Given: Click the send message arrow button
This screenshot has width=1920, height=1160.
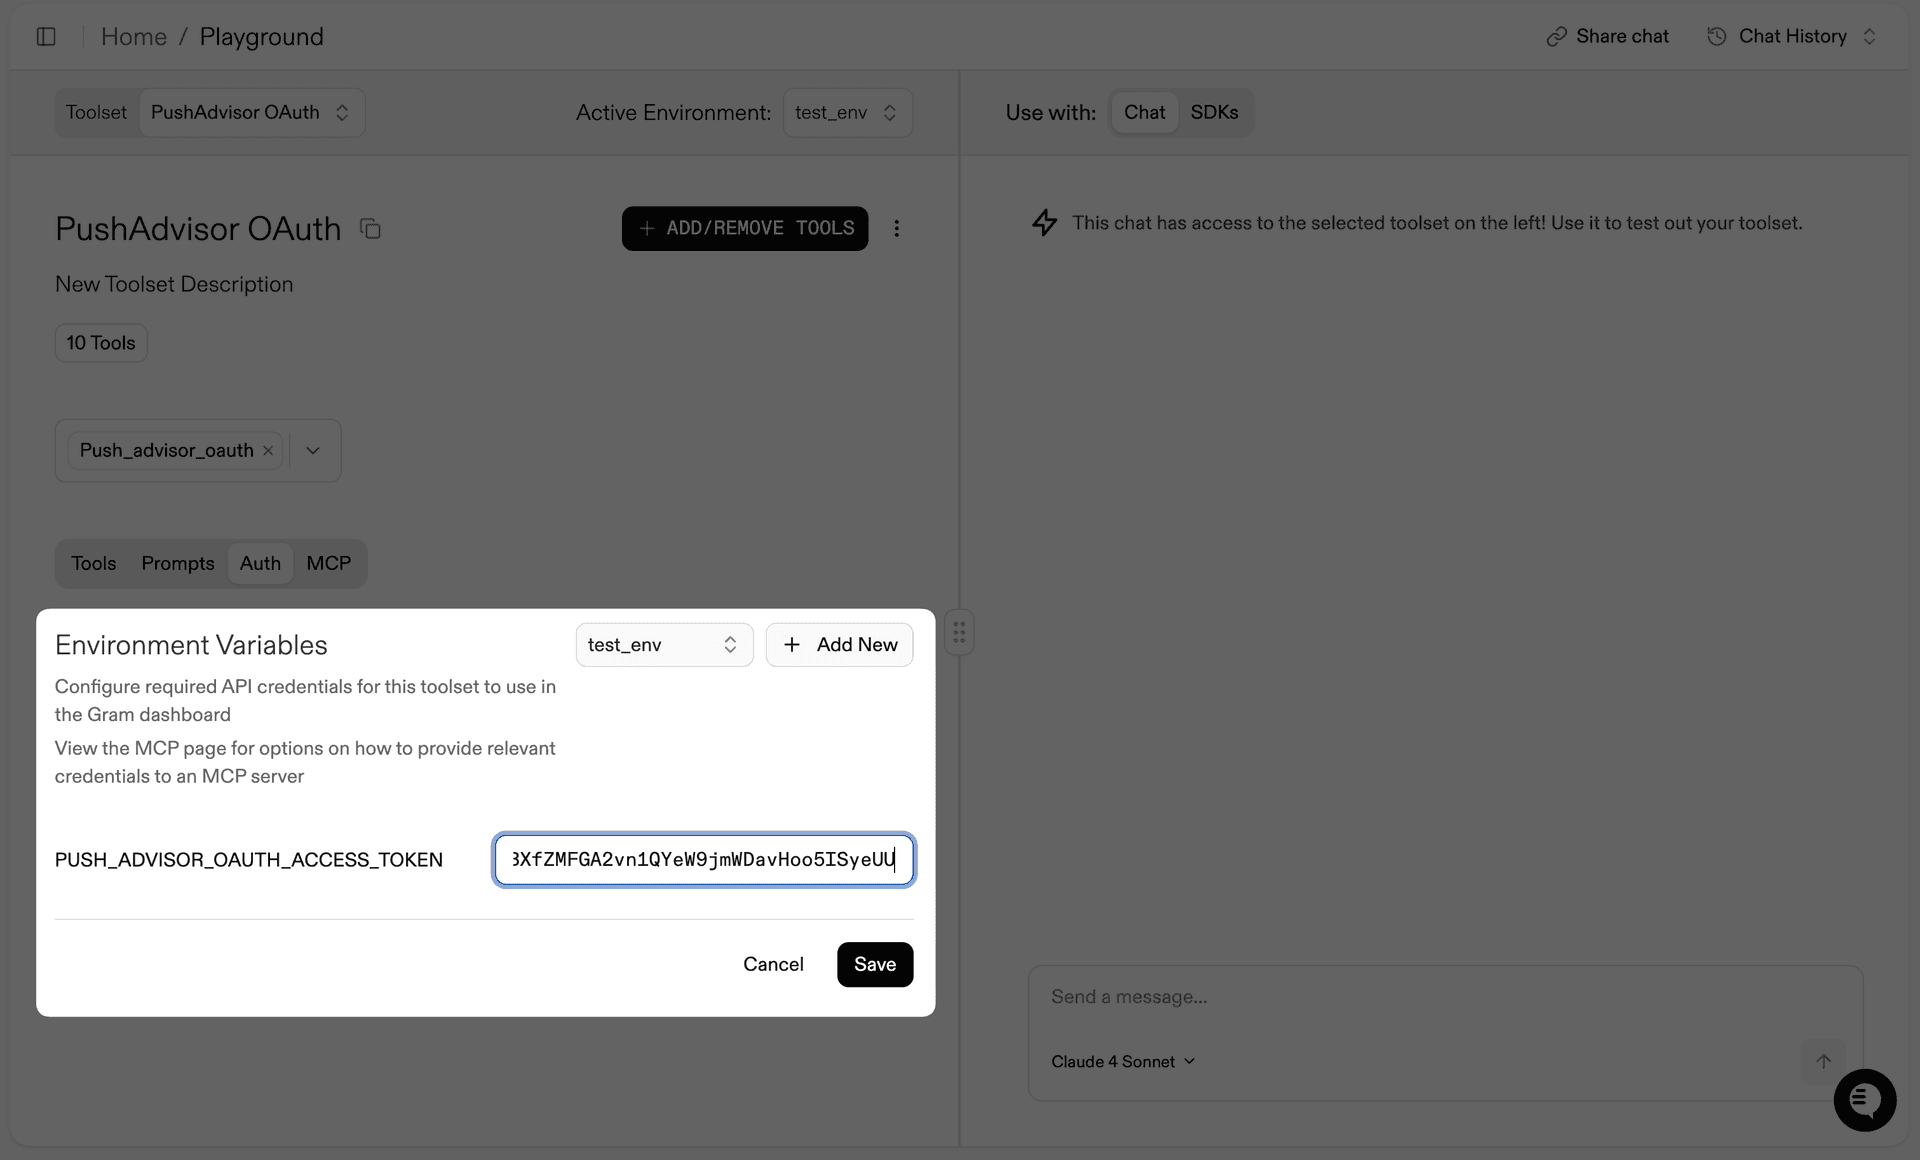Looking at the screenshot, I should [1824, 1061].
